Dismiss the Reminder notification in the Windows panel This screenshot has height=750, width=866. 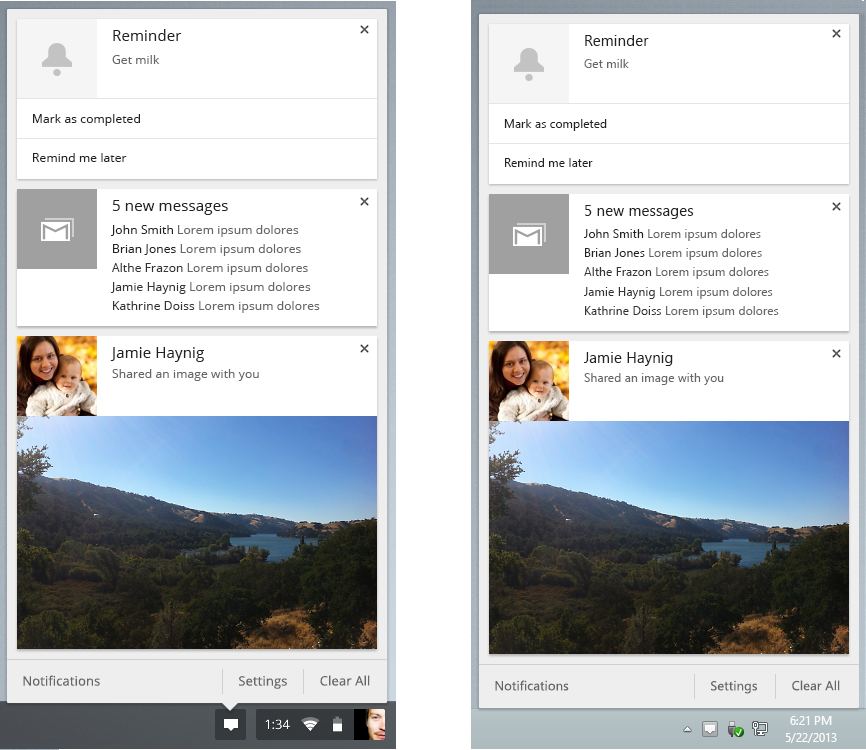[836, 34]
